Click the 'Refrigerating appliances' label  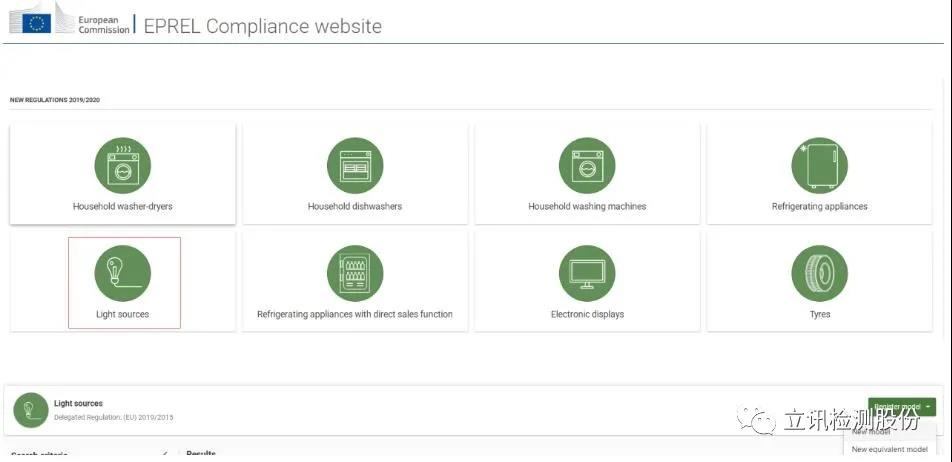click(x=820, y=206)
